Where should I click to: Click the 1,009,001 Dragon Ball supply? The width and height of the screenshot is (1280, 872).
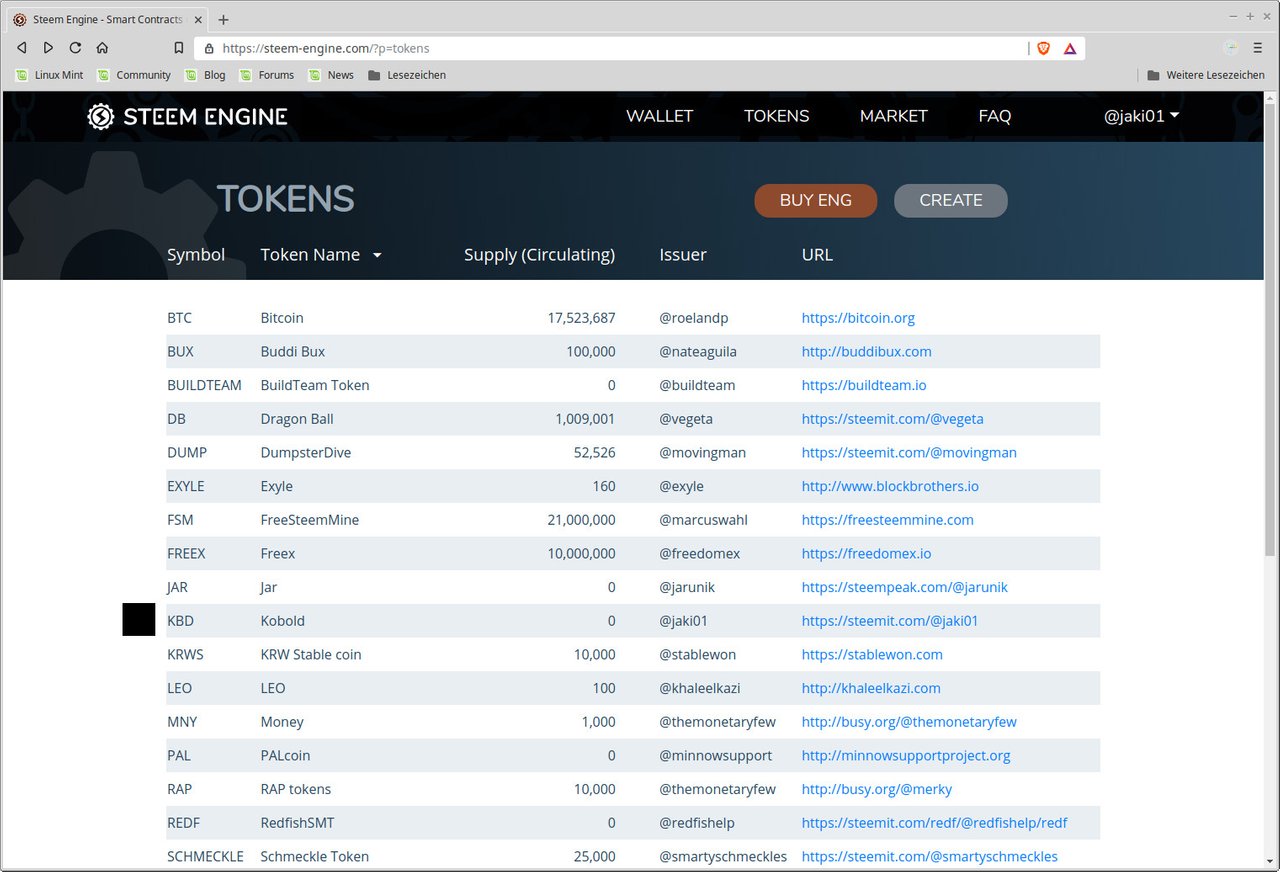point(585,419)
